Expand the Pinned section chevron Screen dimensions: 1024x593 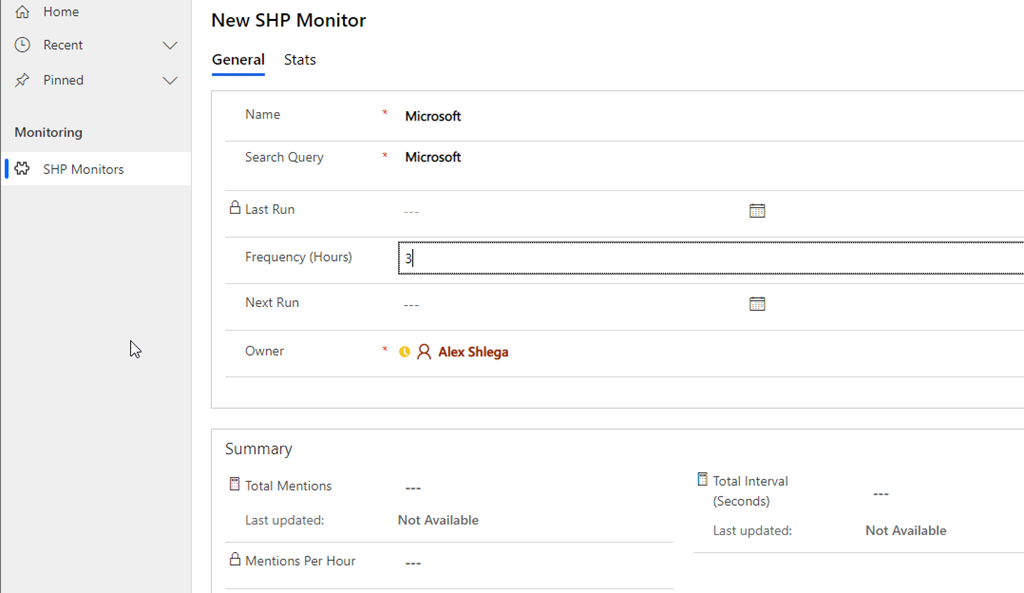170,81
